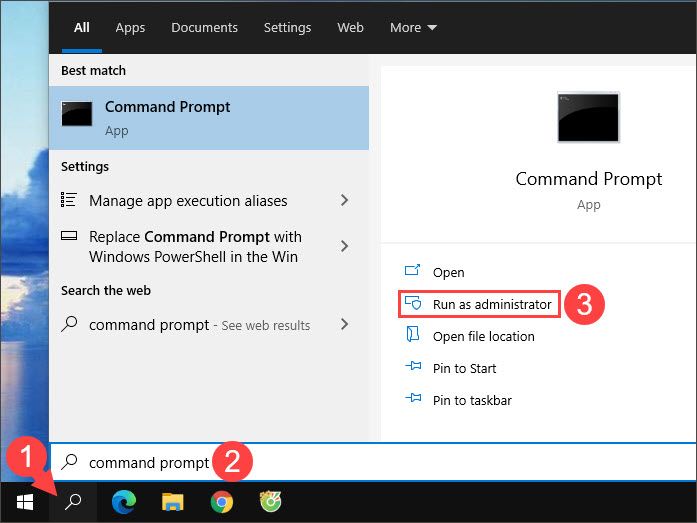Switch to the Documents tab
This screenshot has height=523, width=697.
click(204, 28)
